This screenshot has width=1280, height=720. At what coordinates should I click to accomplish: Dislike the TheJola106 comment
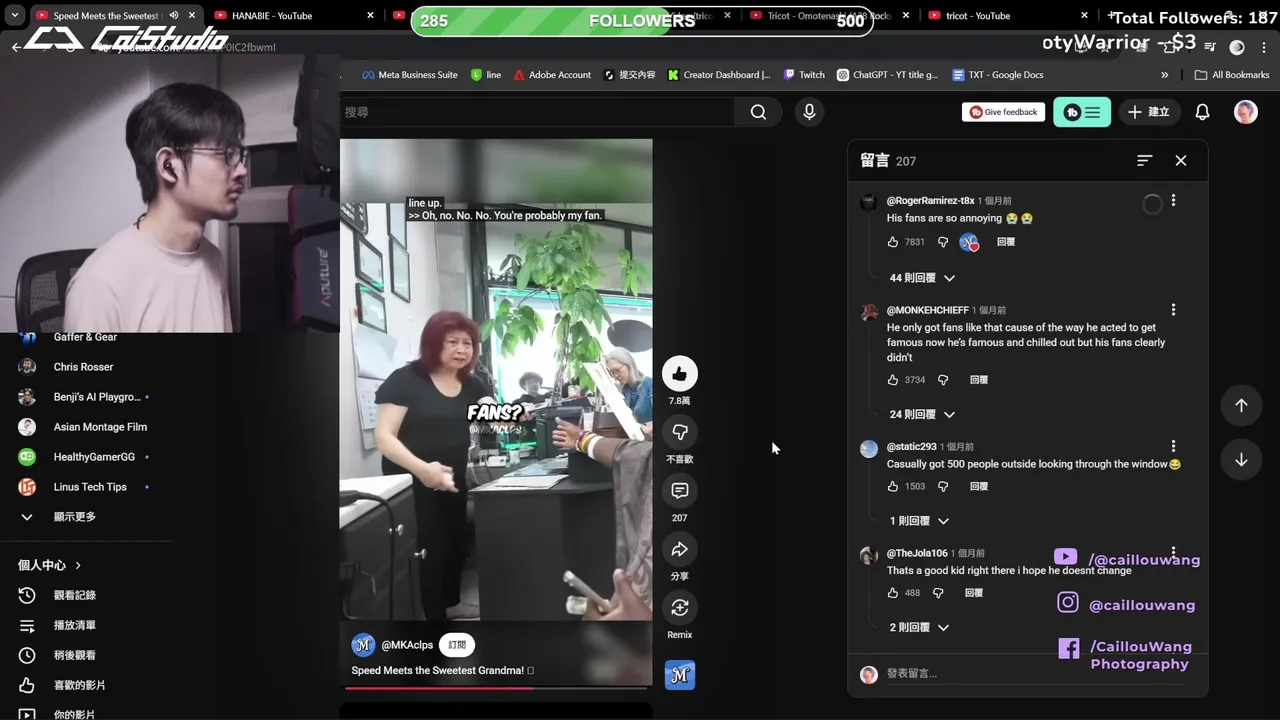coord(938,593)
